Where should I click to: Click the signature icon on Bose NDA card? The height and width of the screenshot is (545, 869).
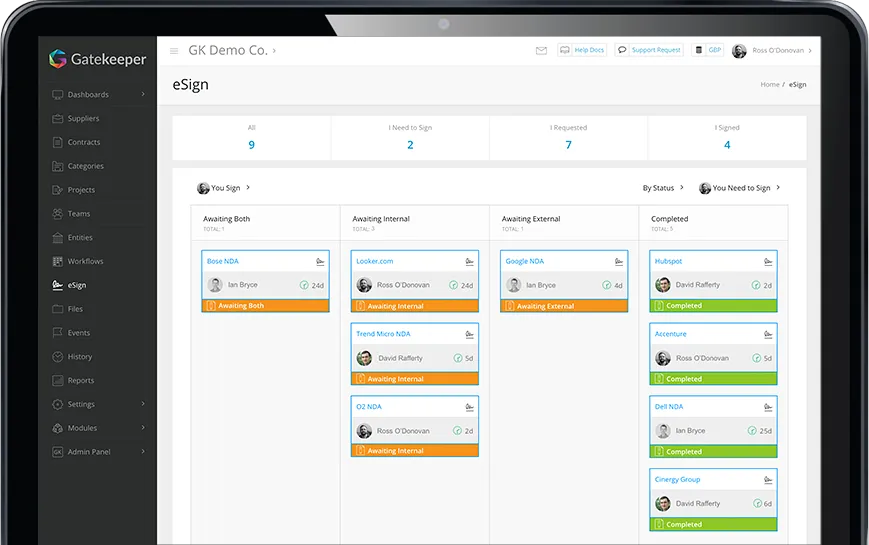(x=320, y=262)
